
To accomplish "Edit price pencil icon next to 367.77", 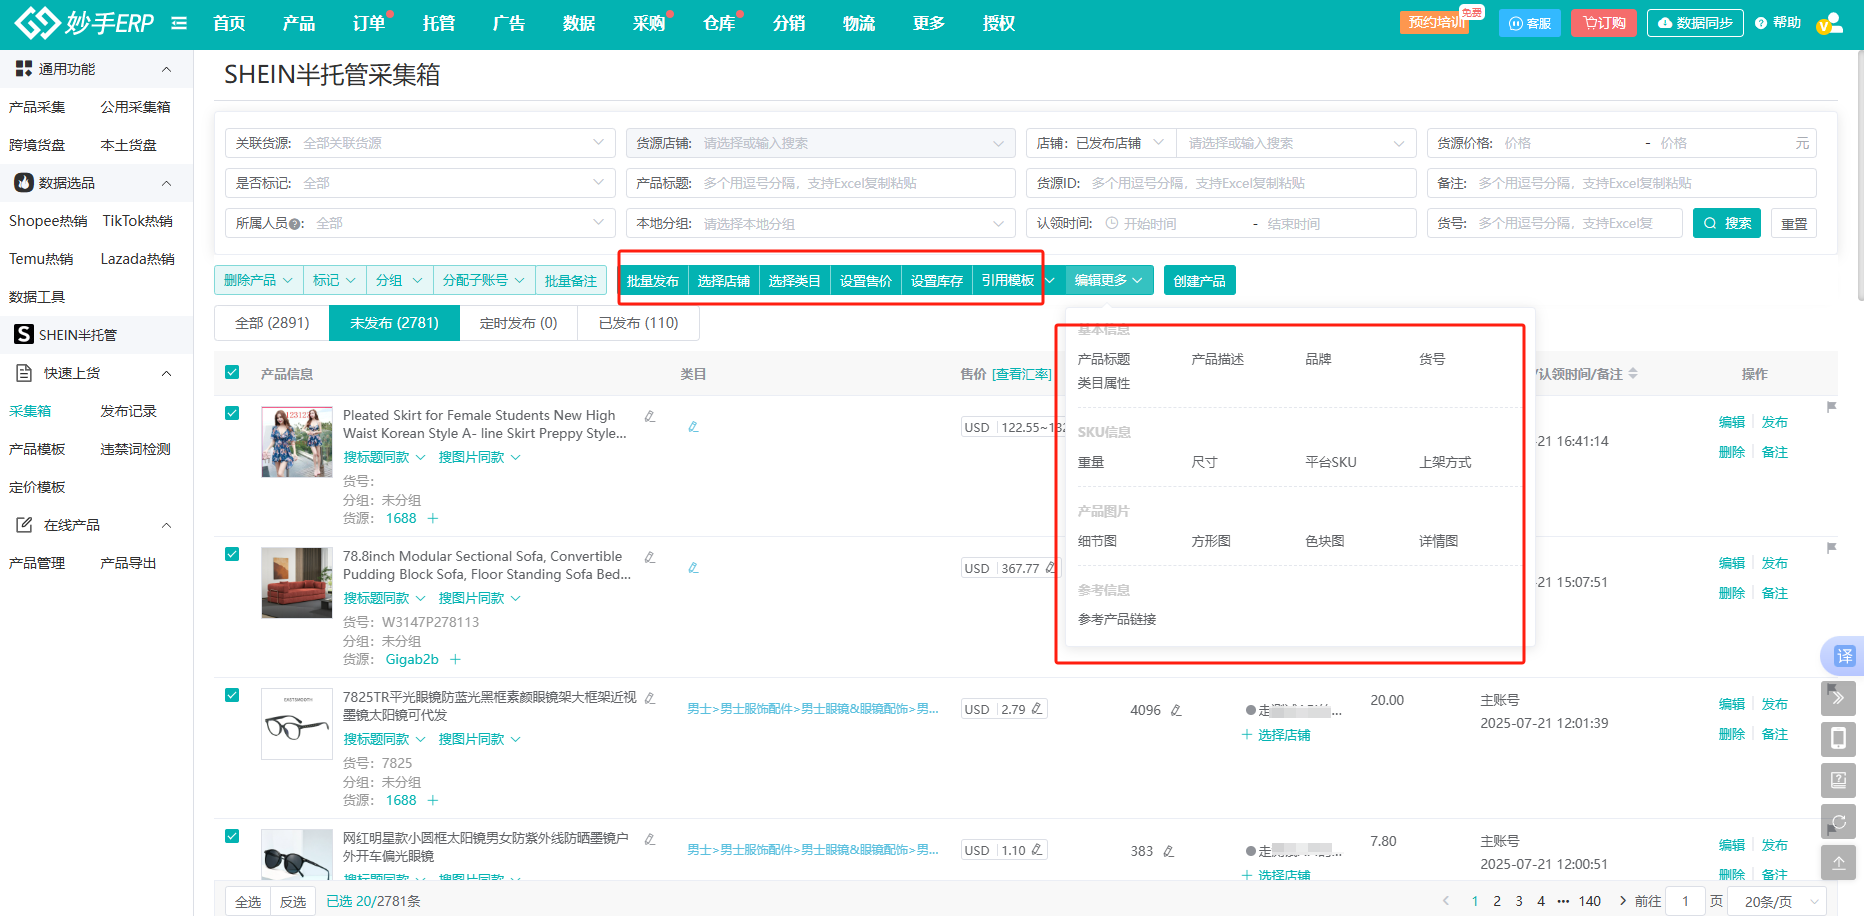I will click(1050, 568).
